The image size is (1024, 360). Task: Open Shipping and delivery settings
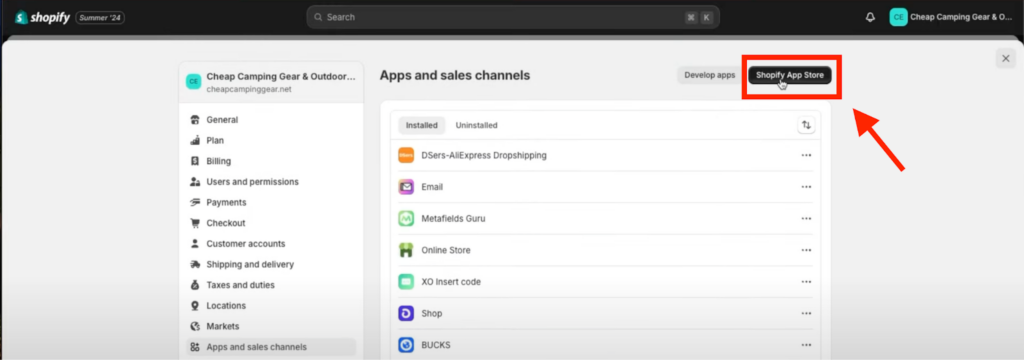(x=271, y=265)
